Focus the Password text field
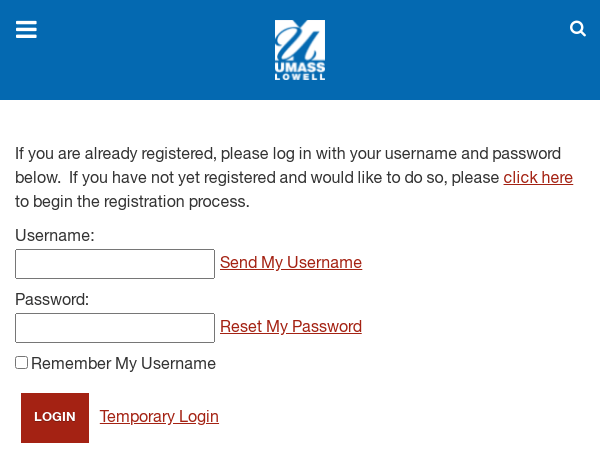Image resolution: width=600 pixels, height=450 pixels. tap(115, 328)
